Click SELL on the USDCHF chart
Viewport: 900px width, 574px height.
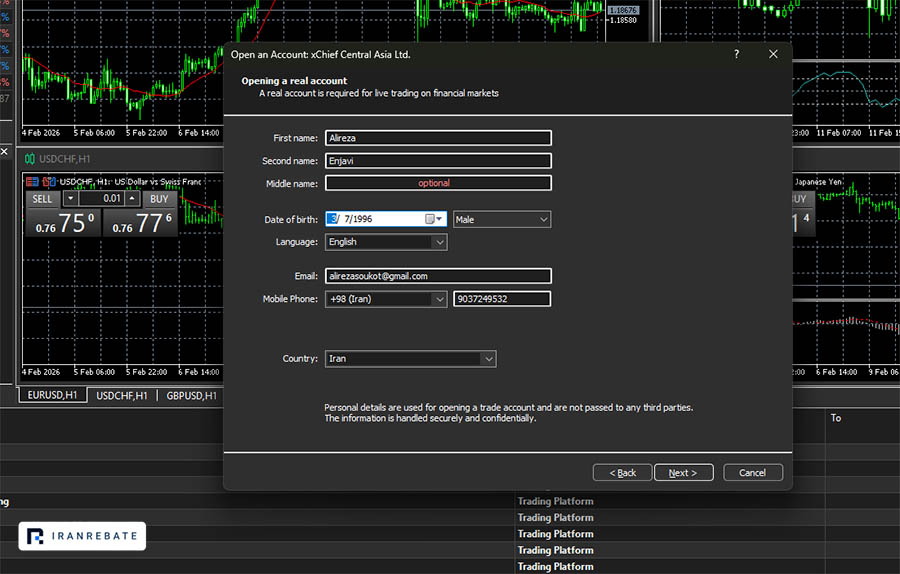(x=42, y=199)
